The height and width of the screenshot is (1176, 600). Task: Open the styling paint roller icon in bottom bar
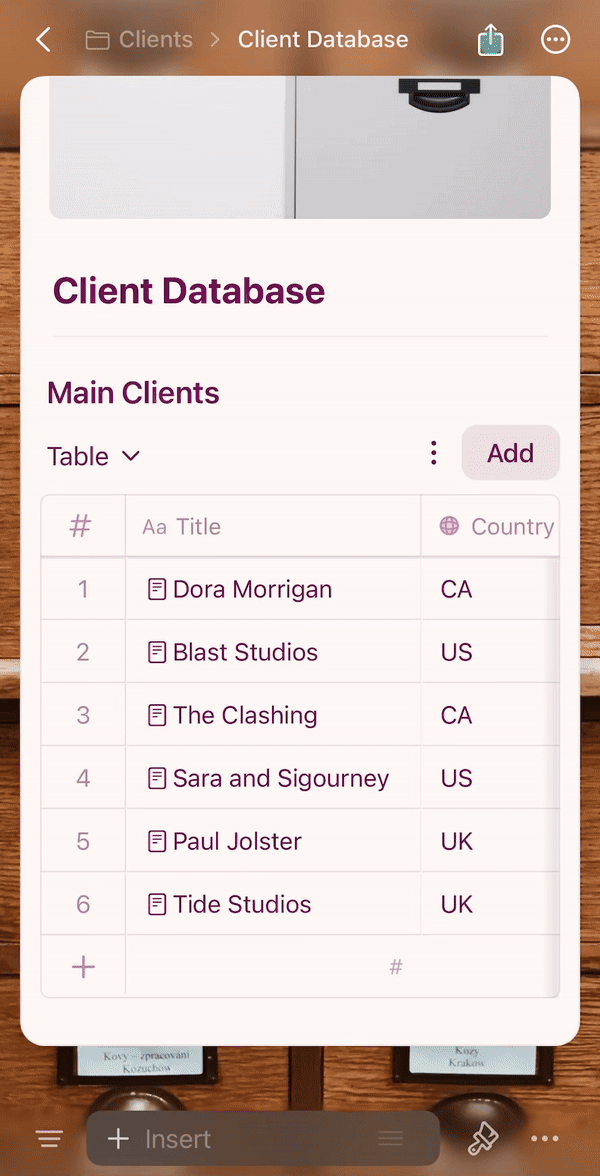coord(483,1138)
